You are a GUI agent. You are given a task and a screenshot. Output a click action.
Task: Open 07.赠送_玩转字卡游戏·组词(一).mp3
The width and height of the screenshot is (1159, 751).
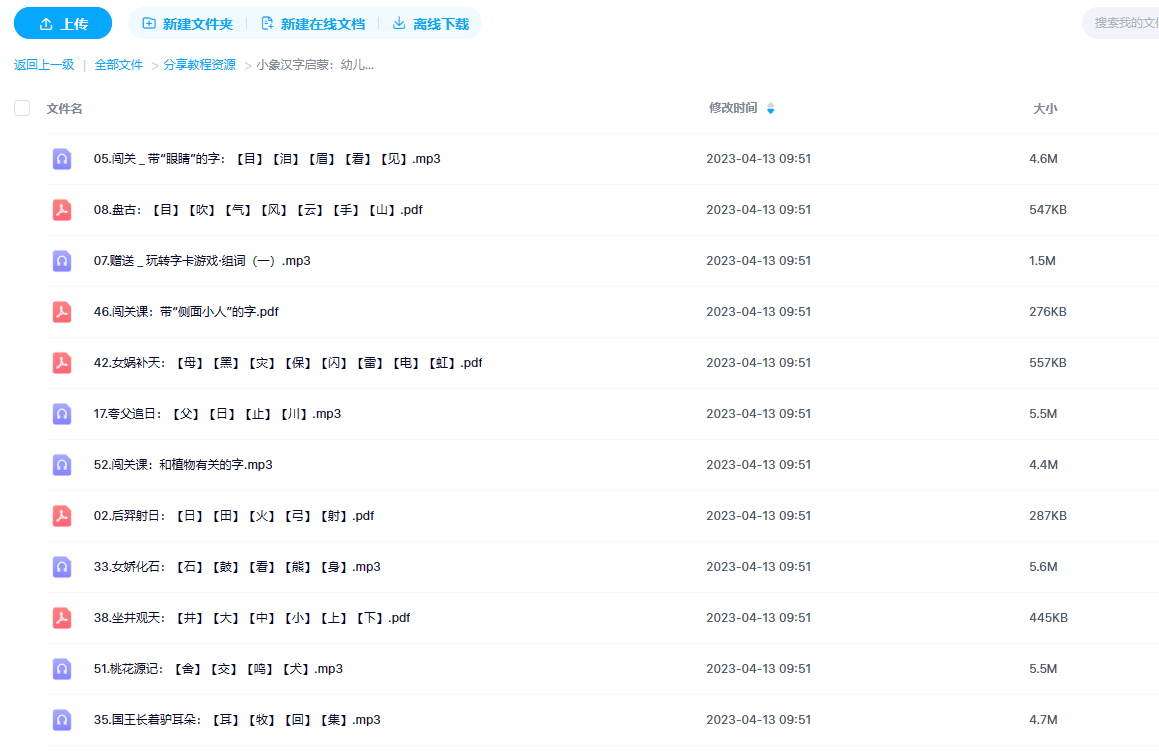[202, 261]
